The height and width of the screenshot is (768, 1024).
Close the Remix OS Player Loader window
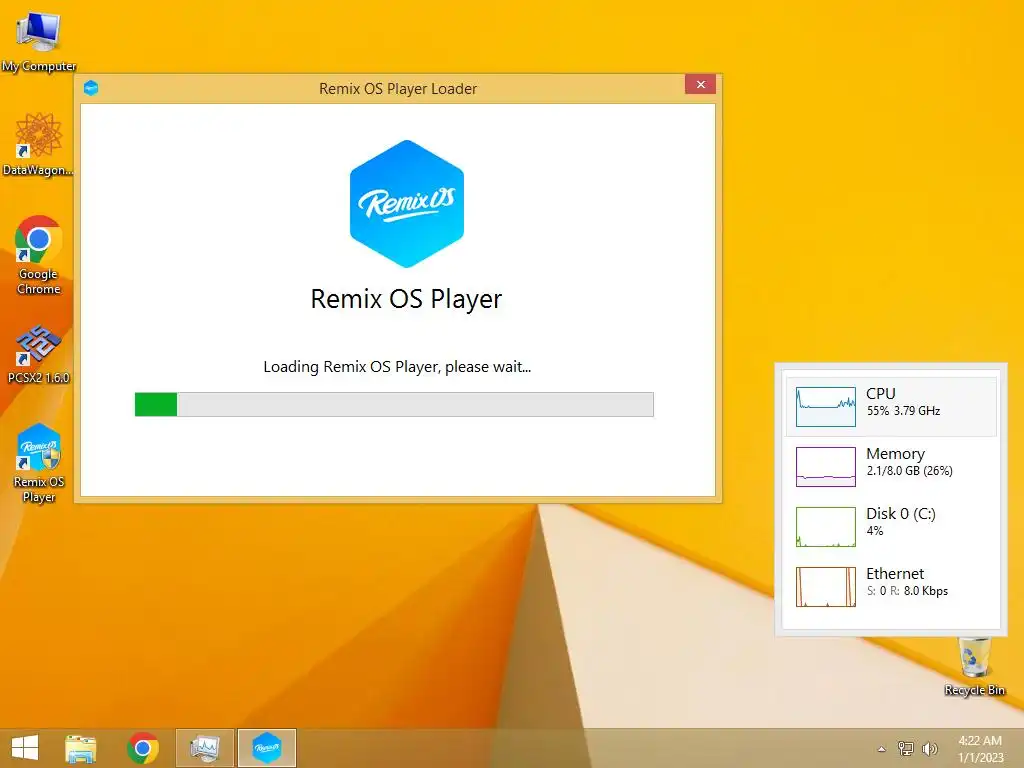coord(701,84)
